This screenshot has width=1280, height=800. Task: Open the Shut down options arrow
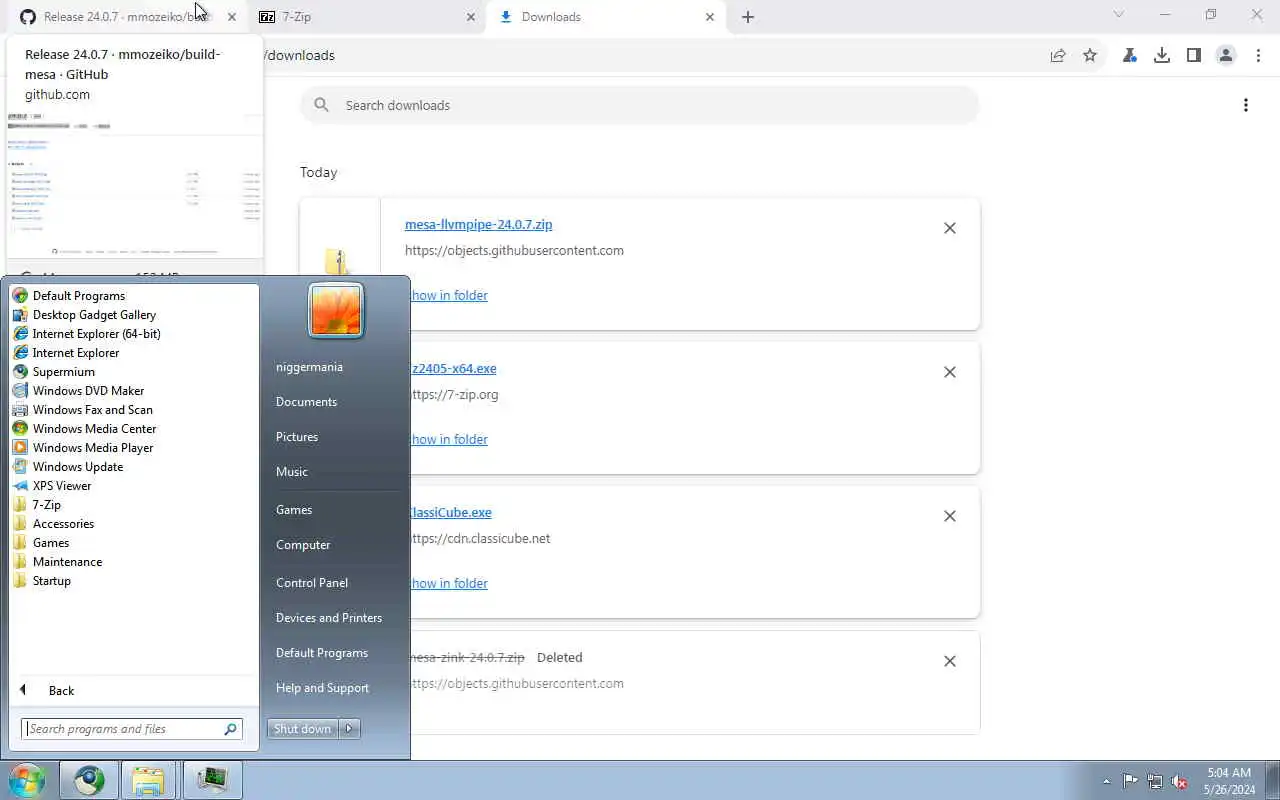click(349, 729)
